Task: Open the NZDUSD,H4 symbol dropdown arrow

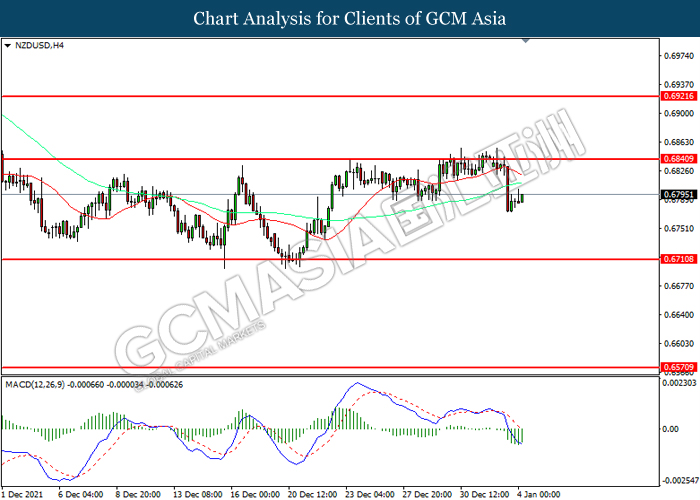Action: [x=7, y=46]
